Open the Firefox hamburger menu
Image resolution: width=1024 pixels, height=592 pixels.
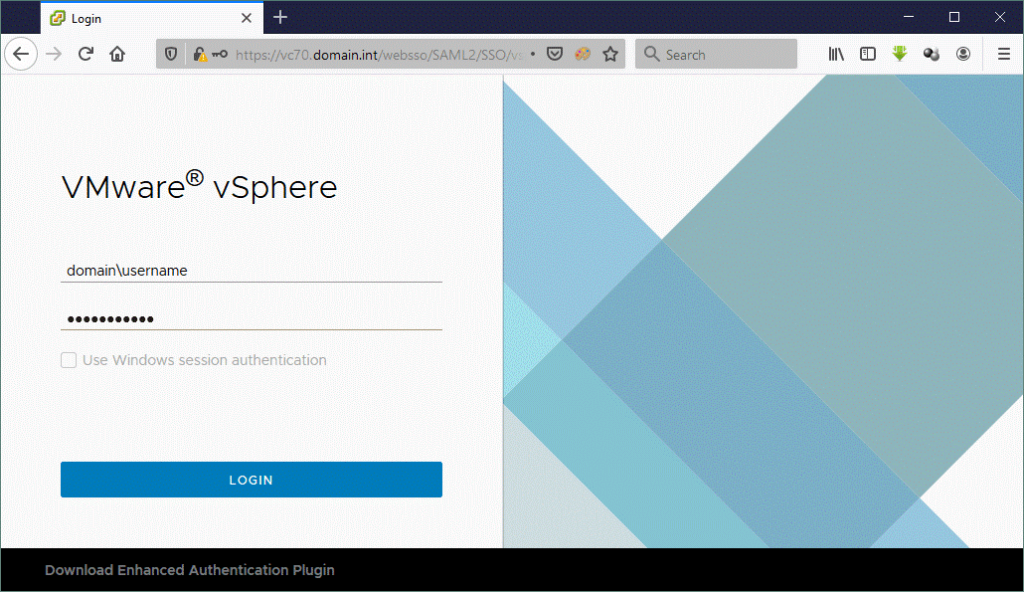pos(1003,54)
